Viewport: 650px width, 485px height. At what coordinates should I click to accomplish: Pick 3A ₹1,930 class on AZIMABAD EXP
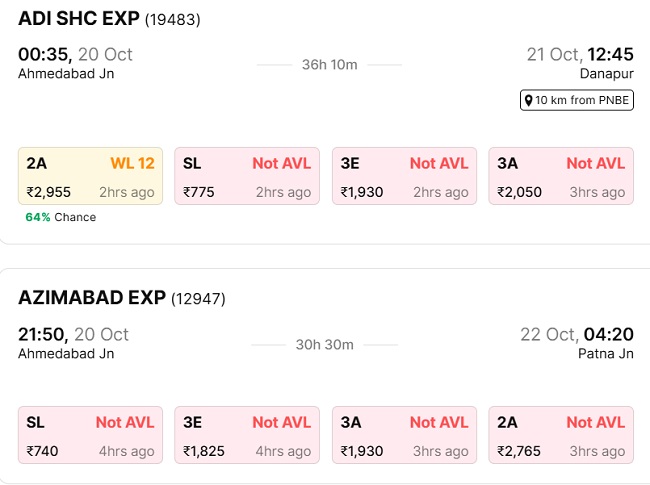404,436
